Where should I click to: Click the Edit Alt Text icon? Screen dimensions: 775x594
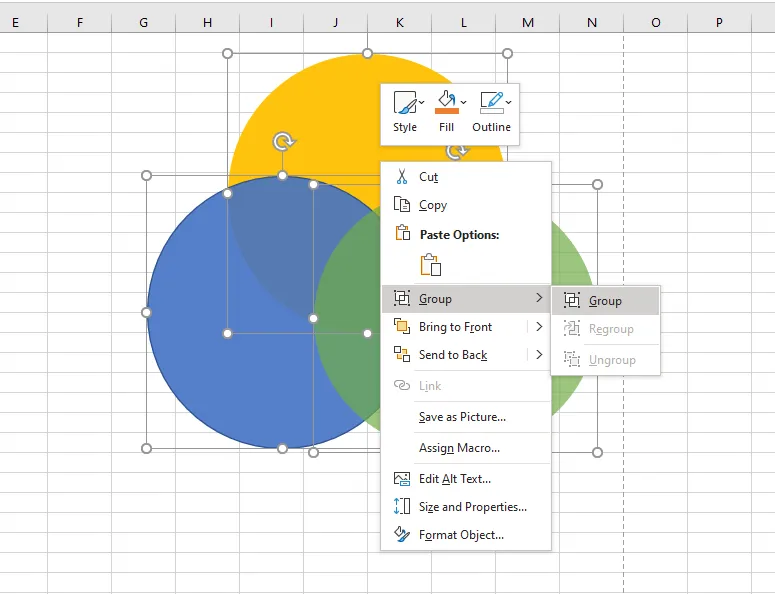(x=402, y=479)
